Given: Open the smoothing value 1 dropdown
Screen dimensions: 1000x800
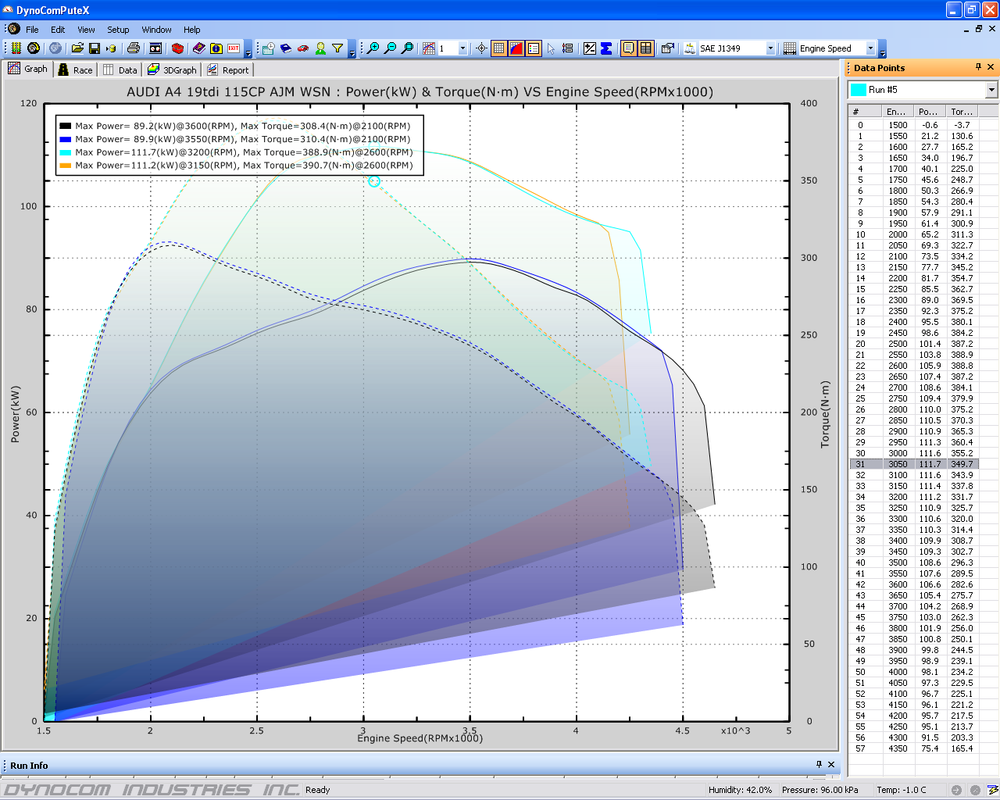Looking at the screenshot, I should (x=462, y=48).
